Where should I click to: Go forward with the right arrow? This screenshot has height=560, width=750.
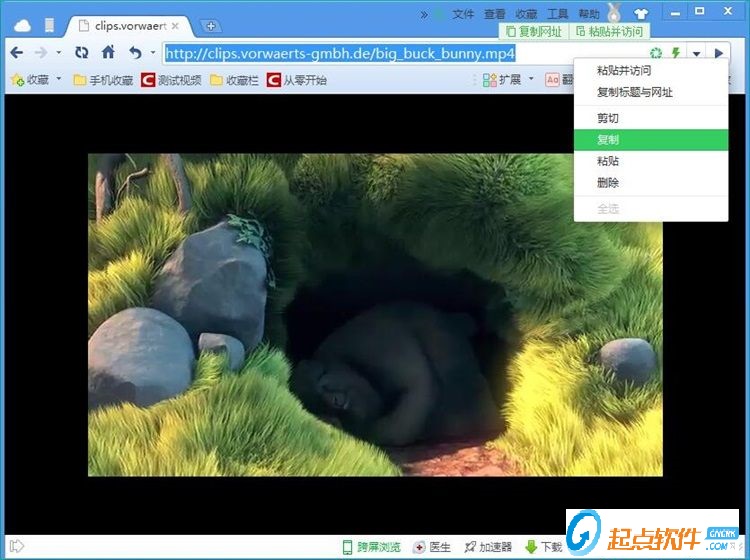pyautogui.click(x=41, y=53)
